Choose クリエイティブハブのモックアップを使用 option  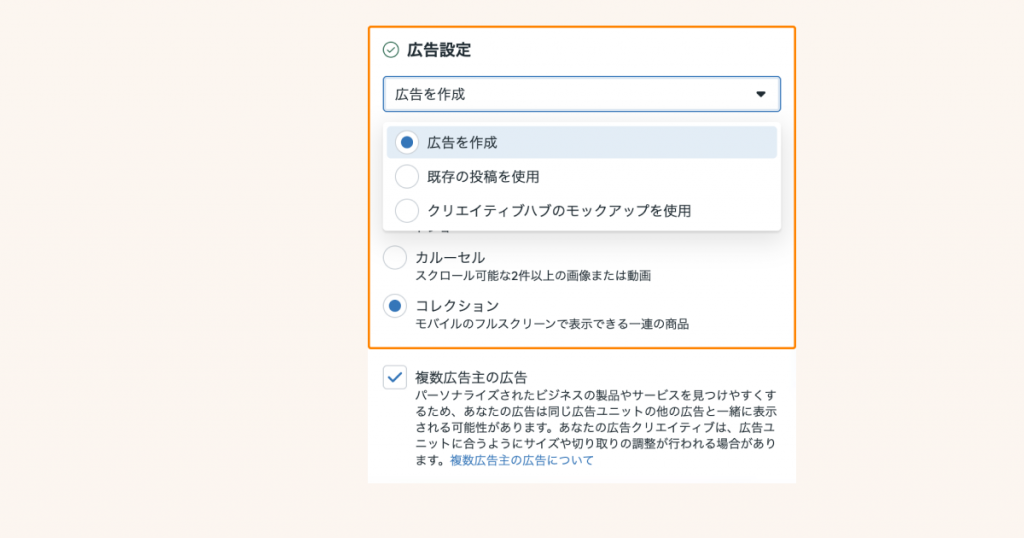581,210
